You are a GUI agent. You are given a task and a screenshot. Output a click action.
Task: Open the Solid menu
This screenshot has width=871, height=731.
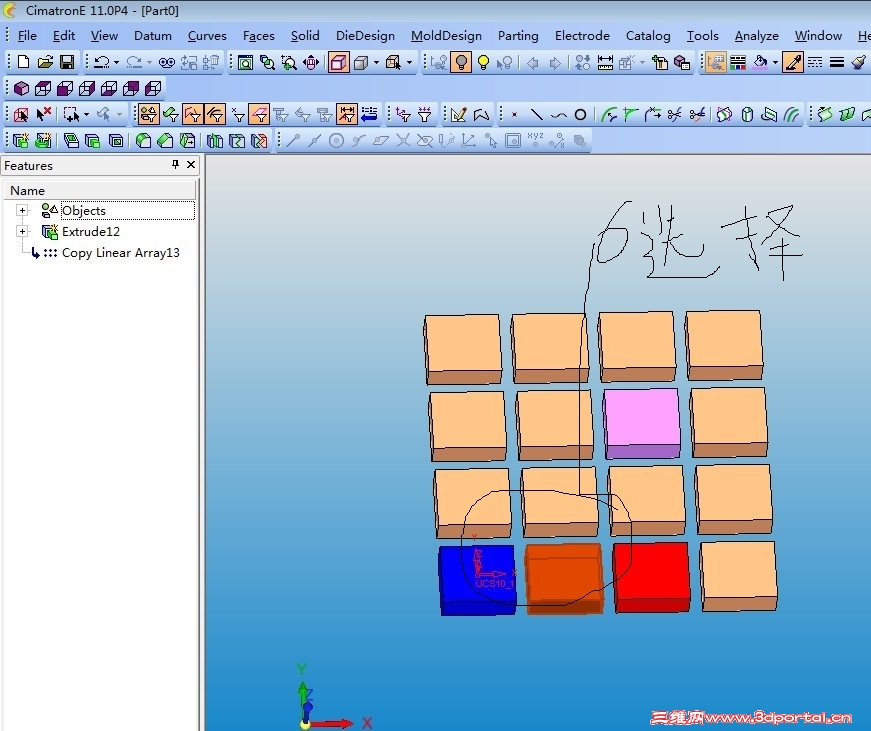305,36
